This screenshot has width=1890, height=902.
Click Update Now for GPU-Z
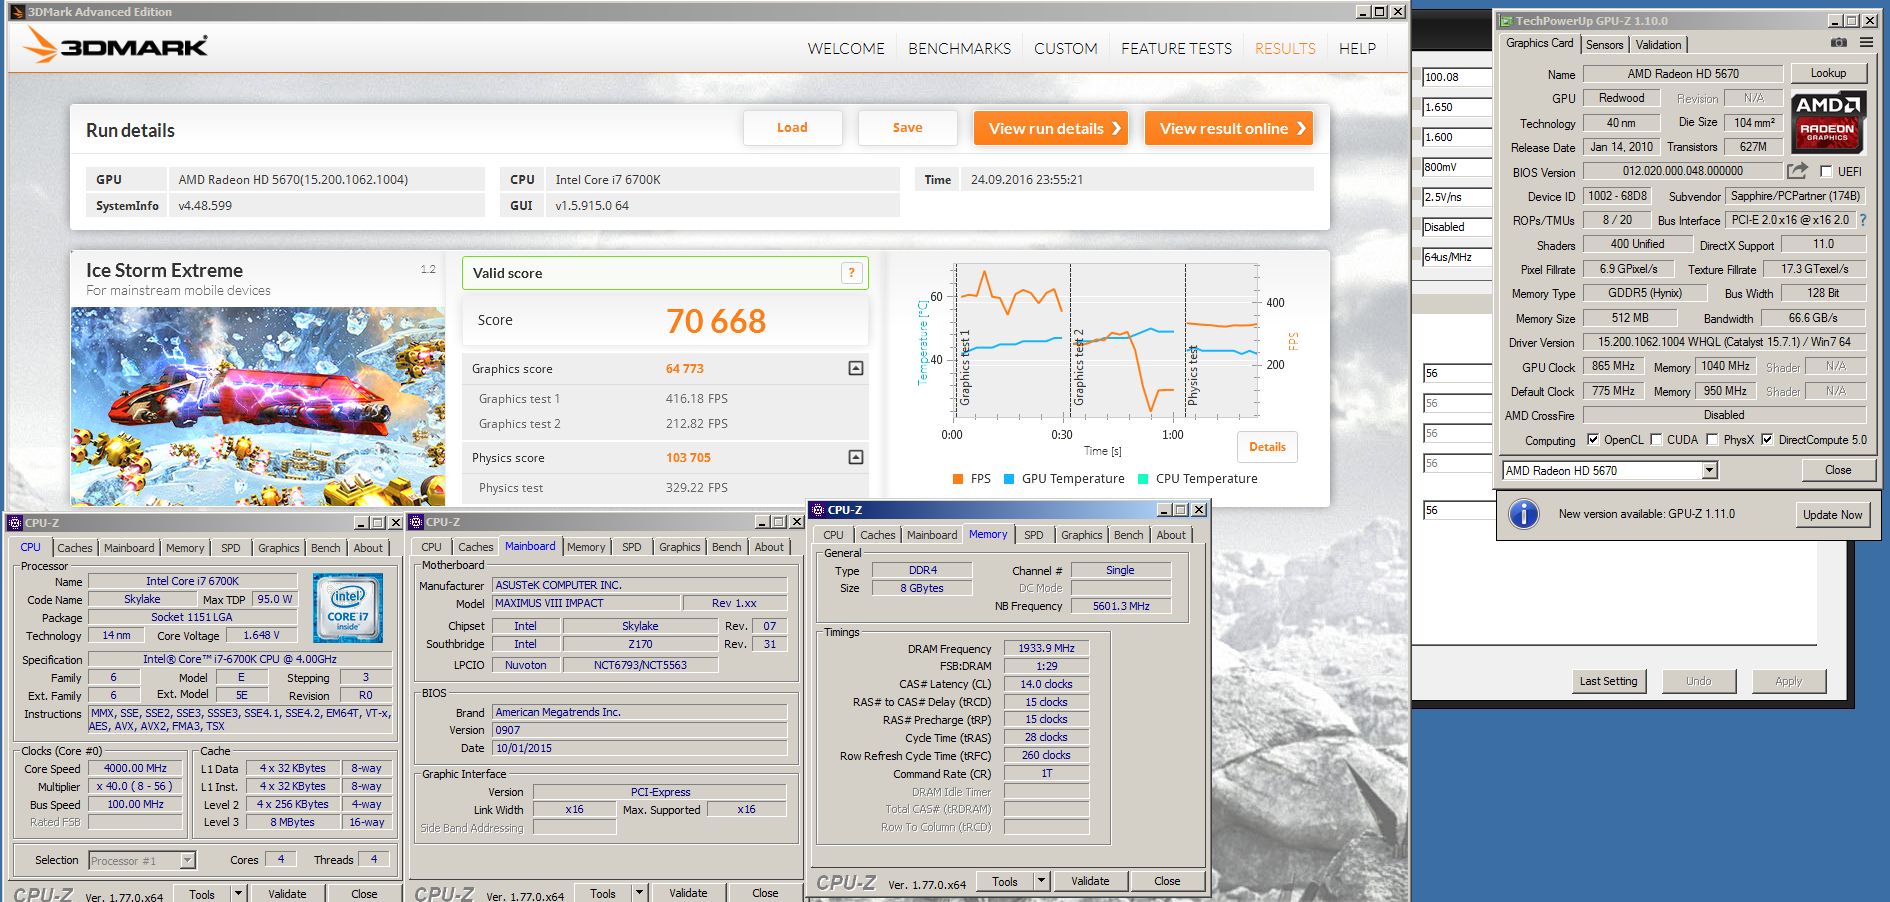(1832, 514)
